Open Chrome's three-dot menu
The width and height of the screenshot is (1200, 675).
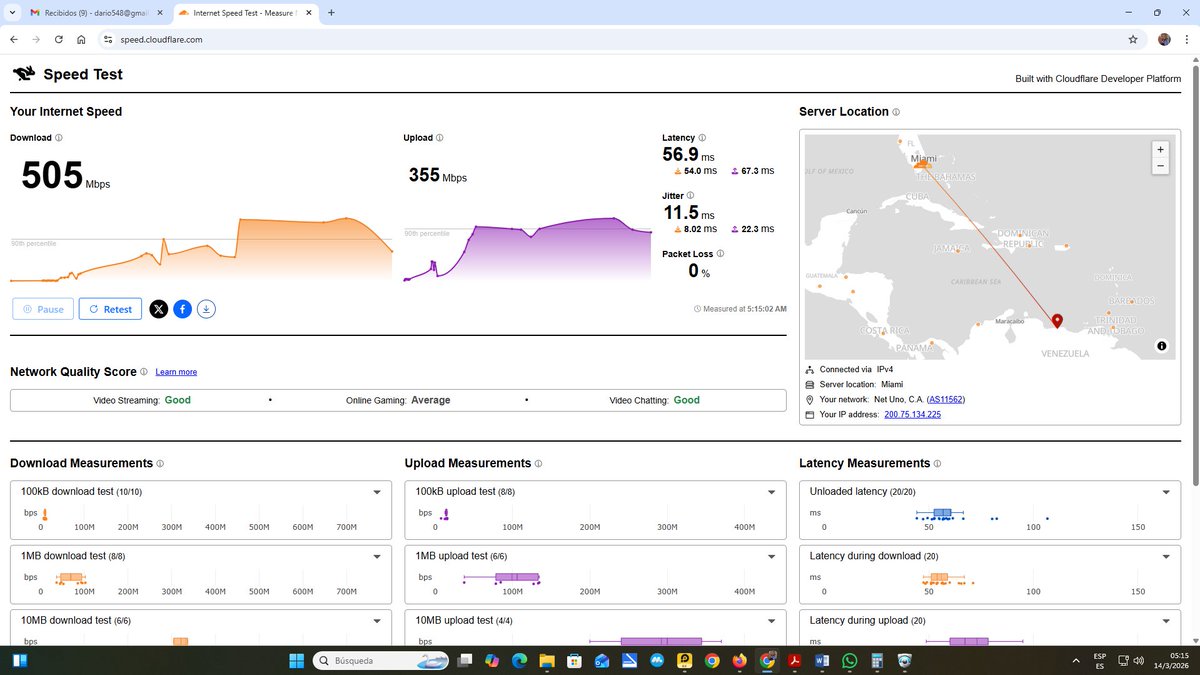point(1185,39)
